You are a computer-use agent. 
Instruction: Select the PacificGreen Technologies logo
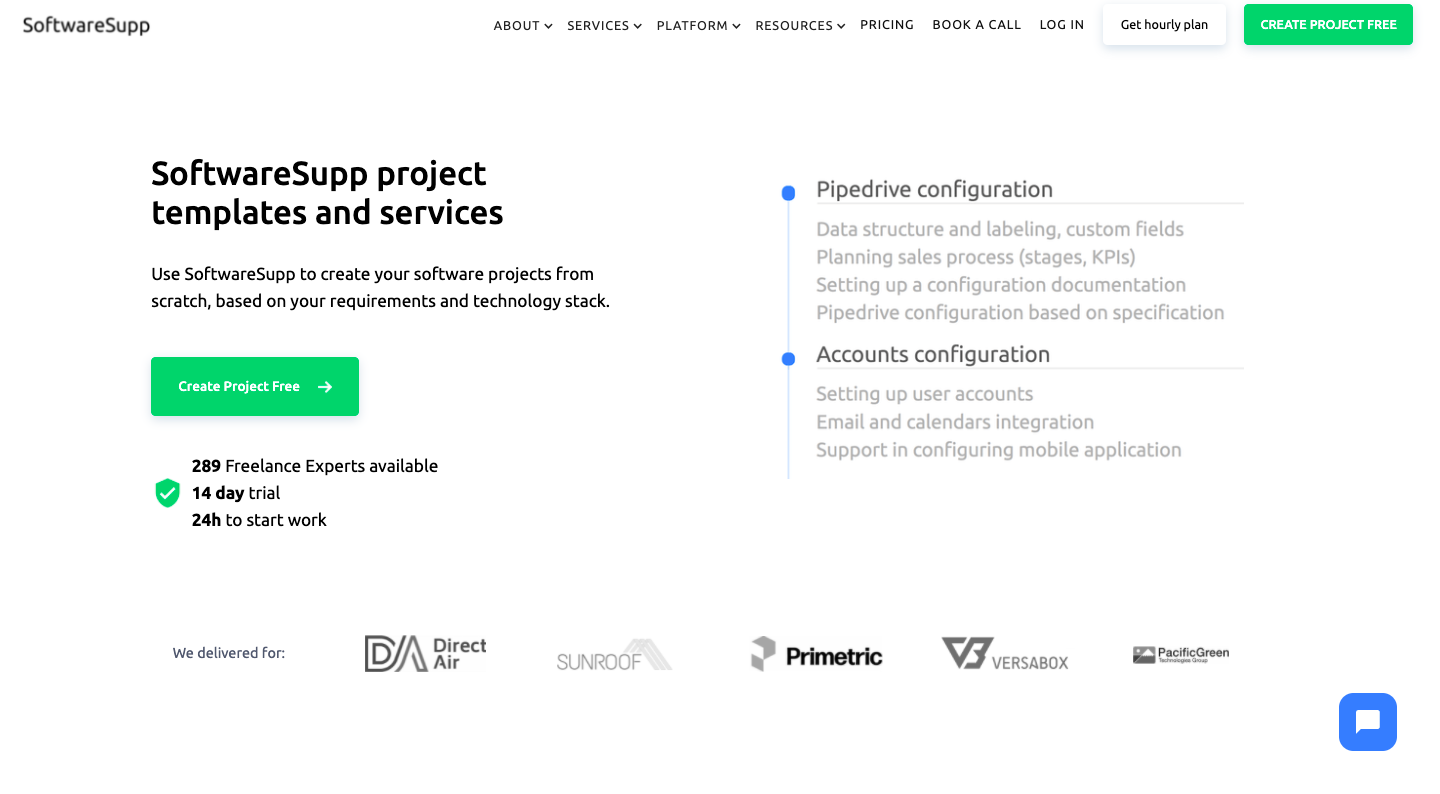(1181, 653)
